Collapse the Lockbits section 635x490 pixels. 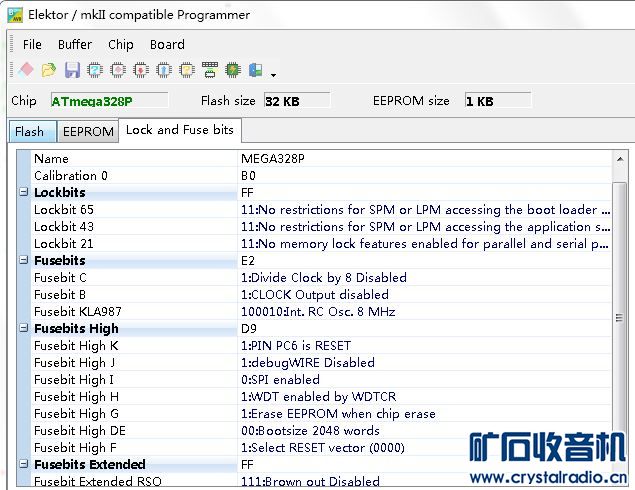coord(23,192)
